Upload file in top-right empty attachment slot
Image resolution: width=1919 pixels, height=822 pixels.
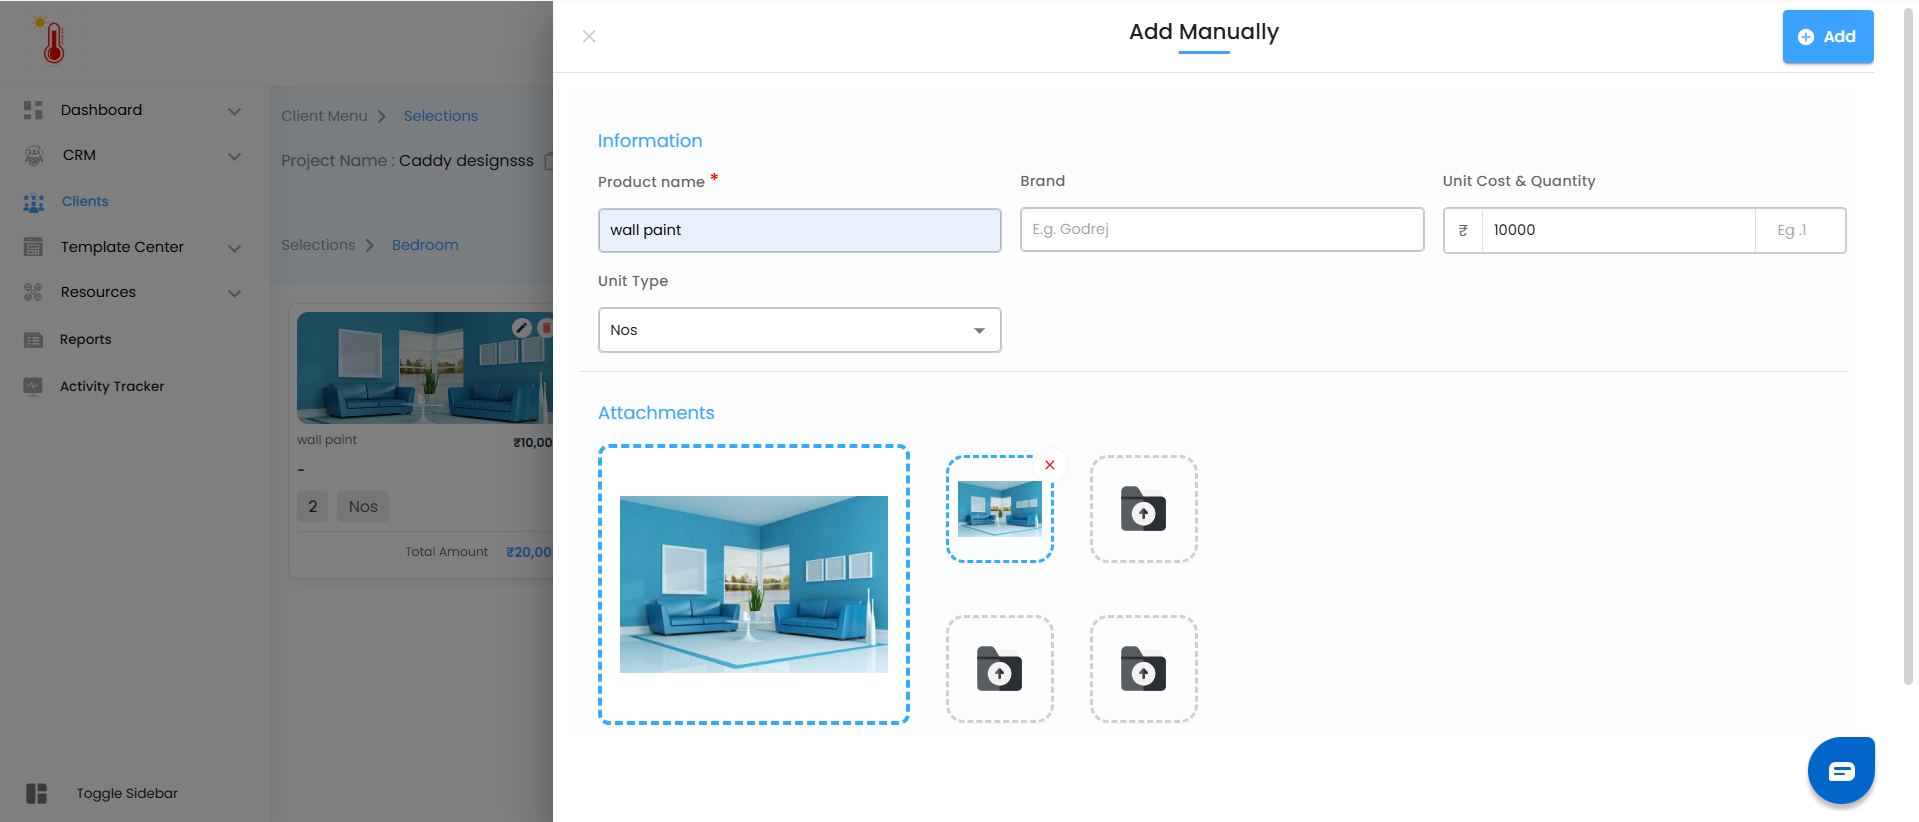click(x=1144, y=509)
